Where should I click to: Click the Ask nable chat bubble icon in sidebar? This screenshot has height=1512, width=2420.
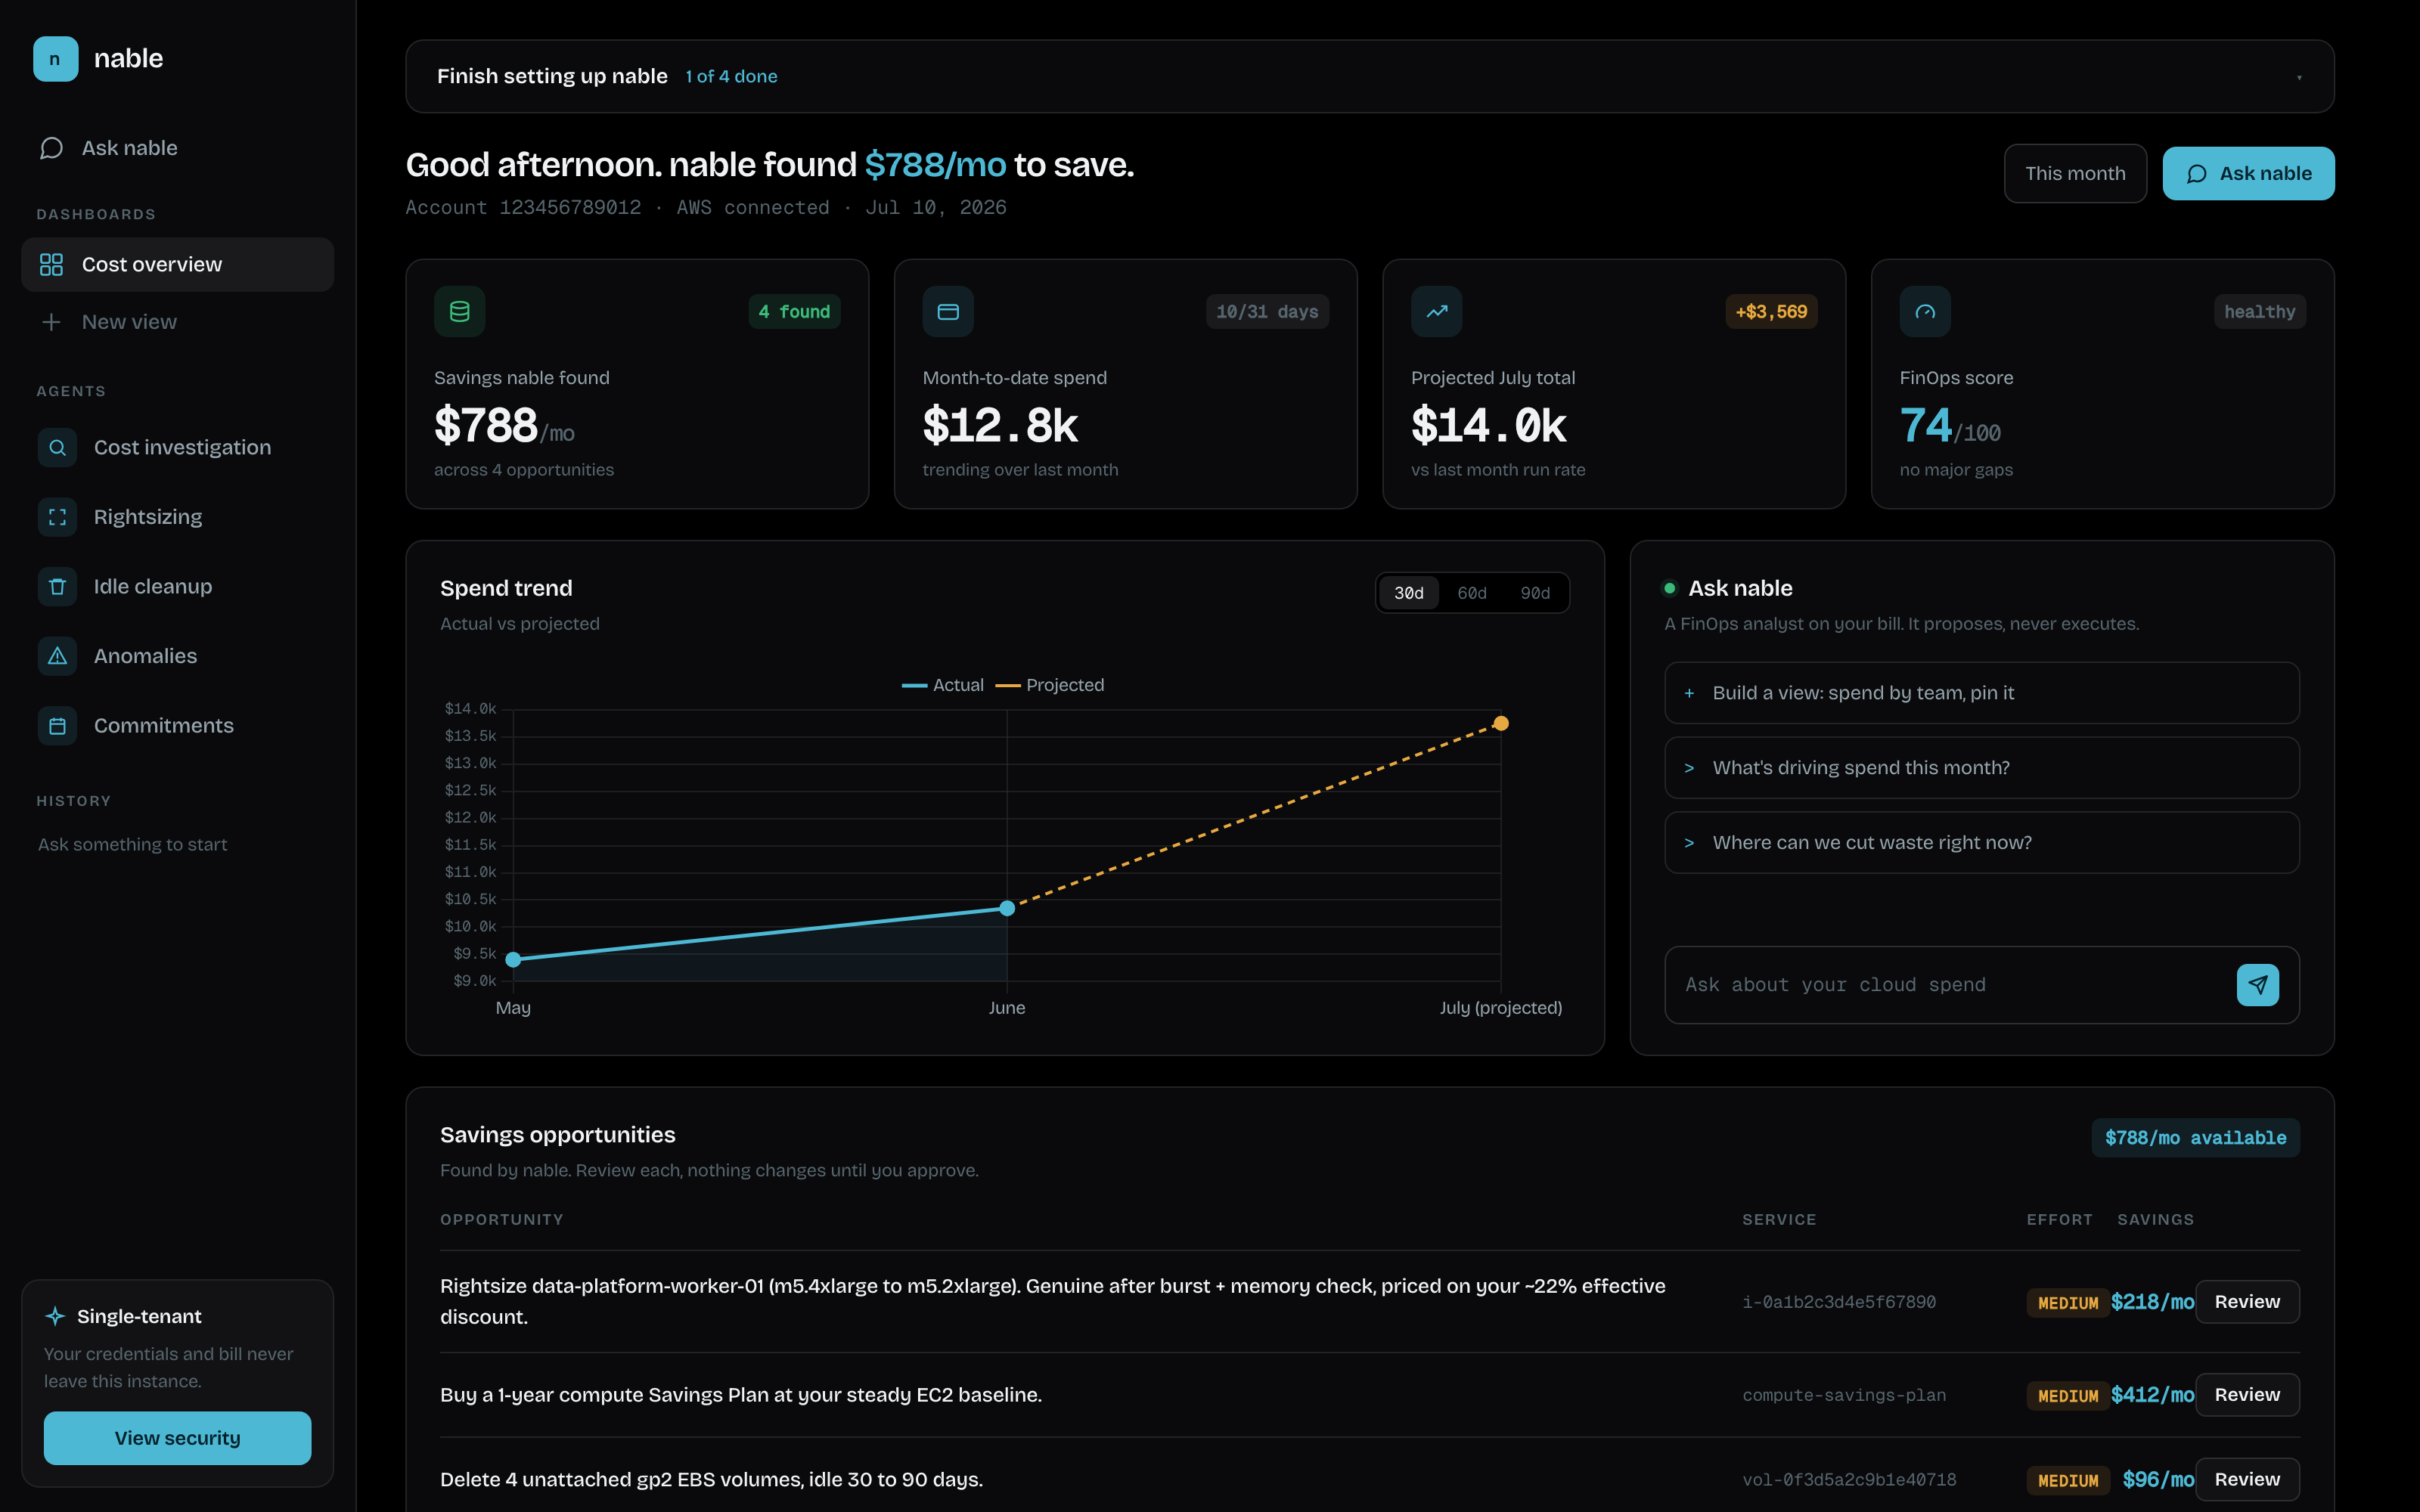[51, 148]
